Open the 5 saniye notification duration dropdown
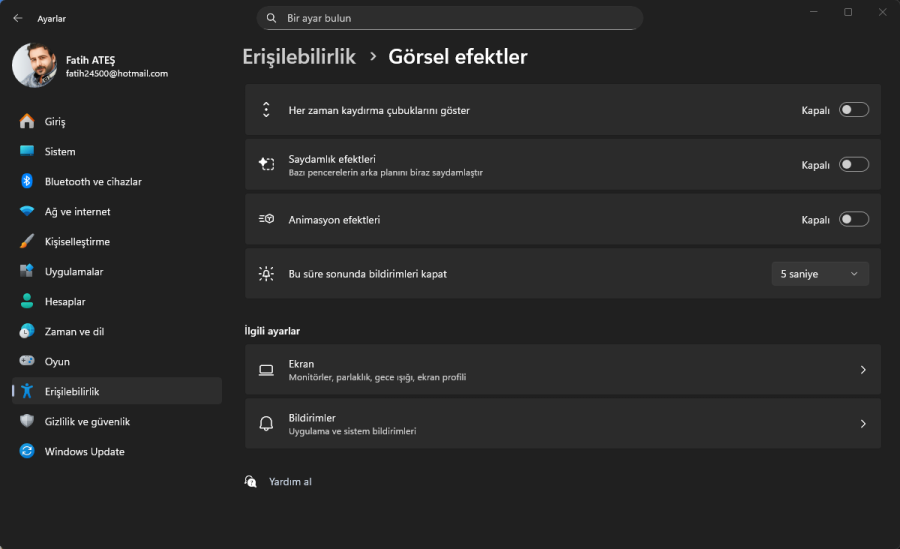 (819, 274)
